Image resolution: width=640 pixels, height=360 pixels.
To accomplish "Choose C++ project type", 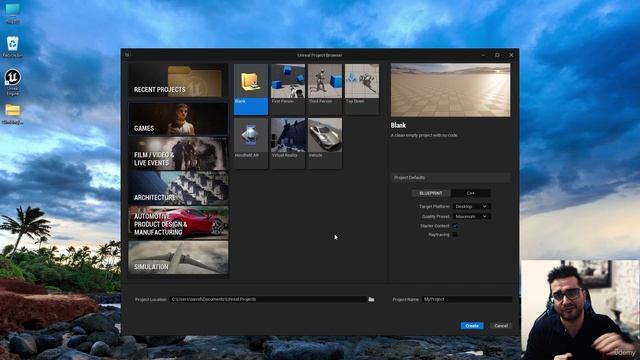I will 471,193.
